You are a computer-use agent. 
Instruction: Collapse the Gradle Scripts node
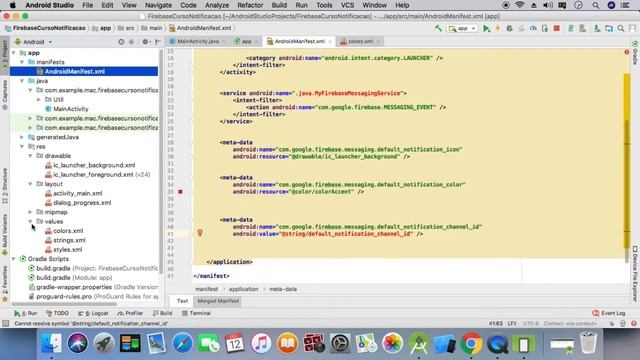14,259
